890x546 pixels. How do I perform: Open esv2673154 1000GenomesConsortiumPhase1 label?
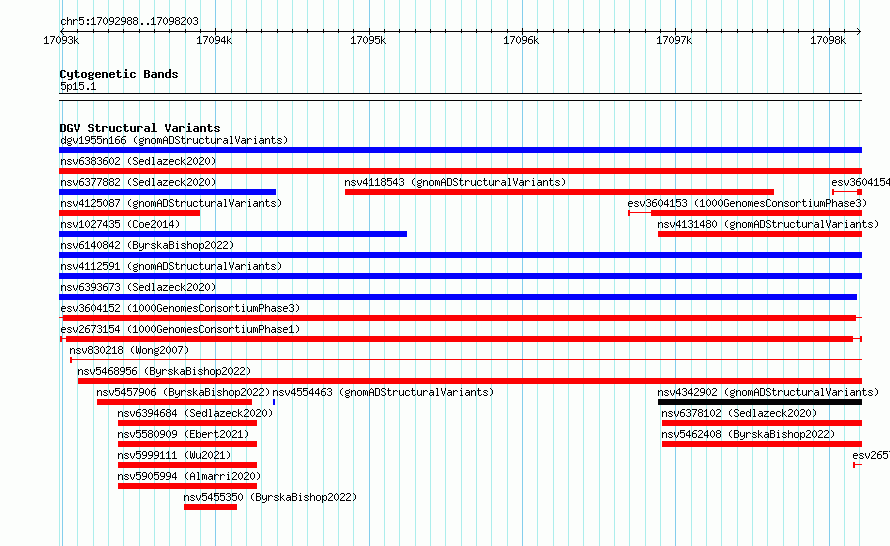(x=180, y=329)
